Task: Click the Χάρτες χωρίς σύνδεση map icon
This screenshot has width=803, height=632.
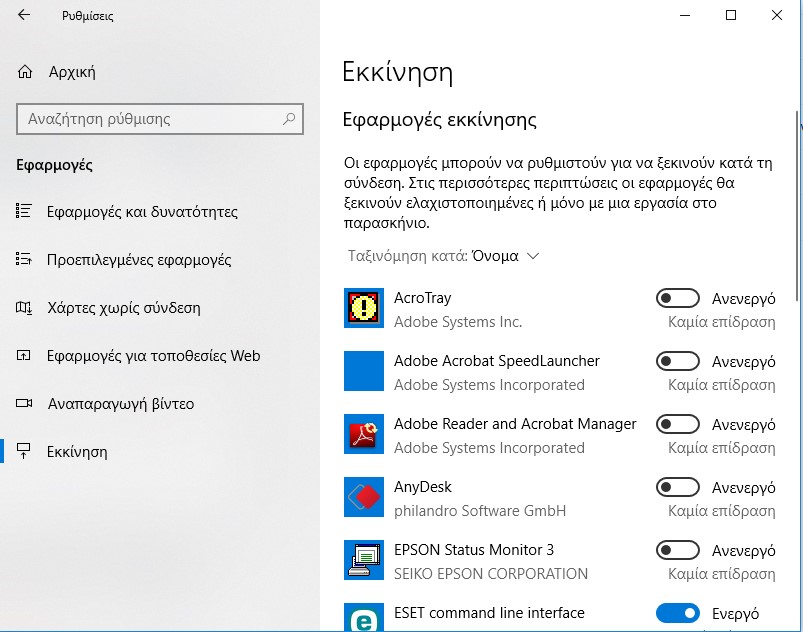Action: pos(24,307)
